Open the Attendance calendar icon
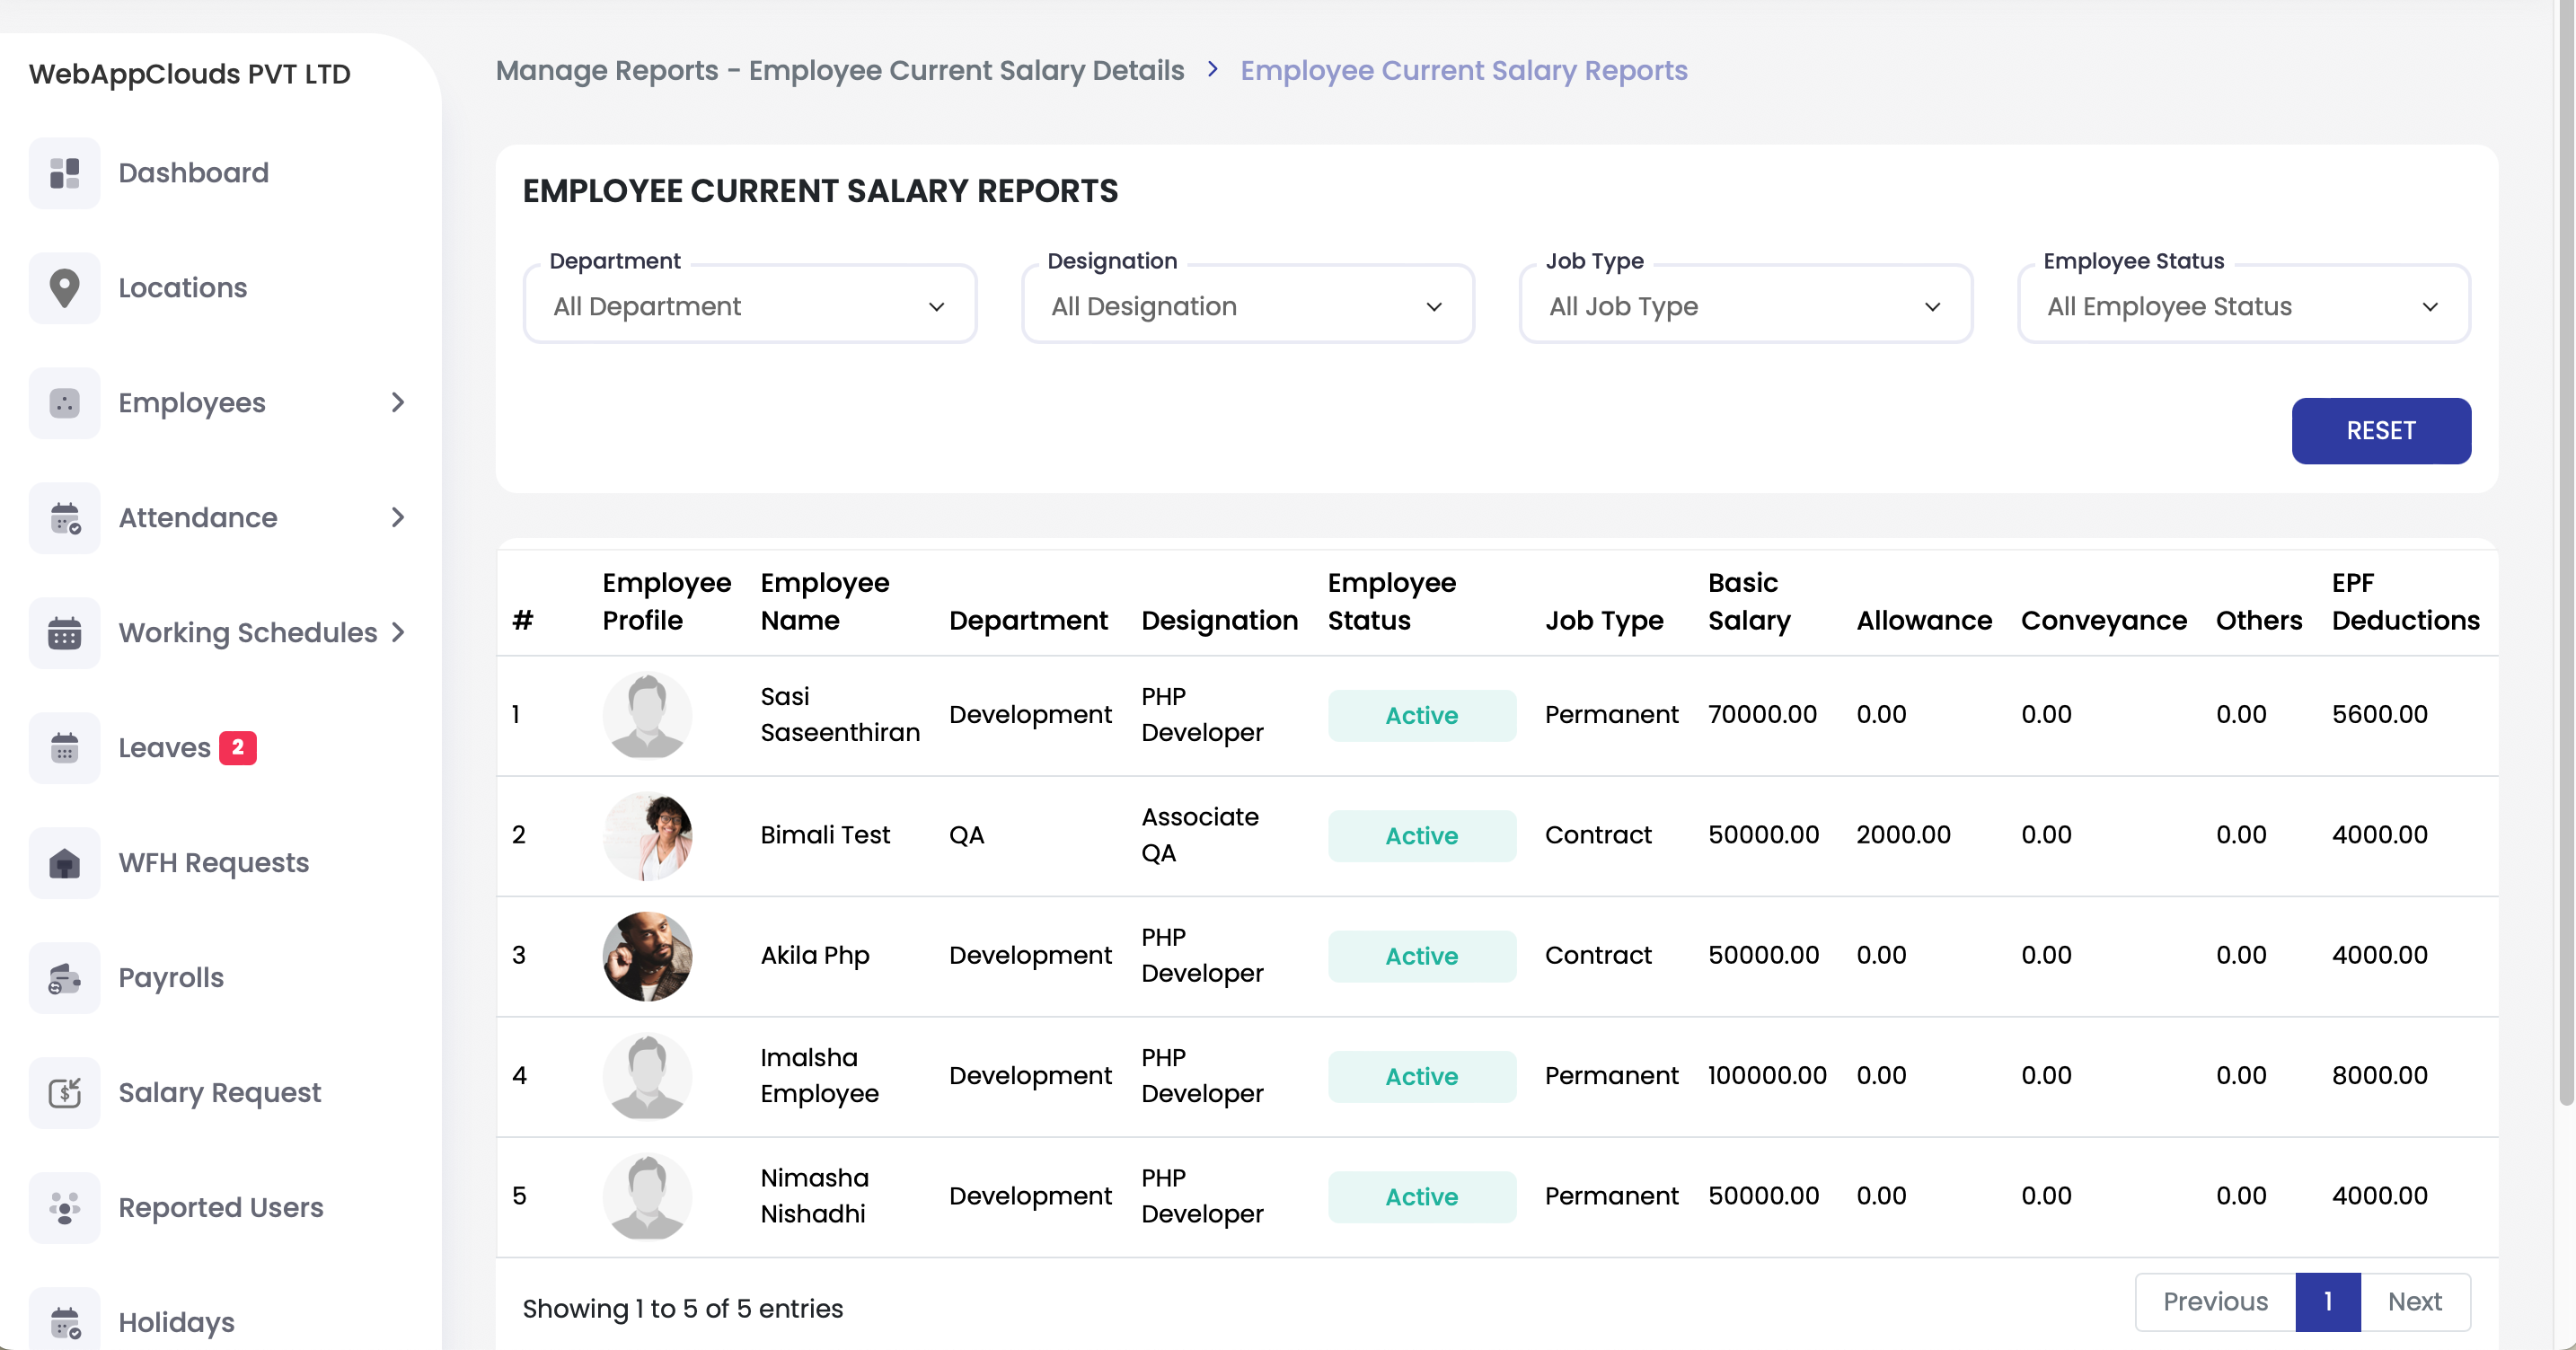 point(64,517)
